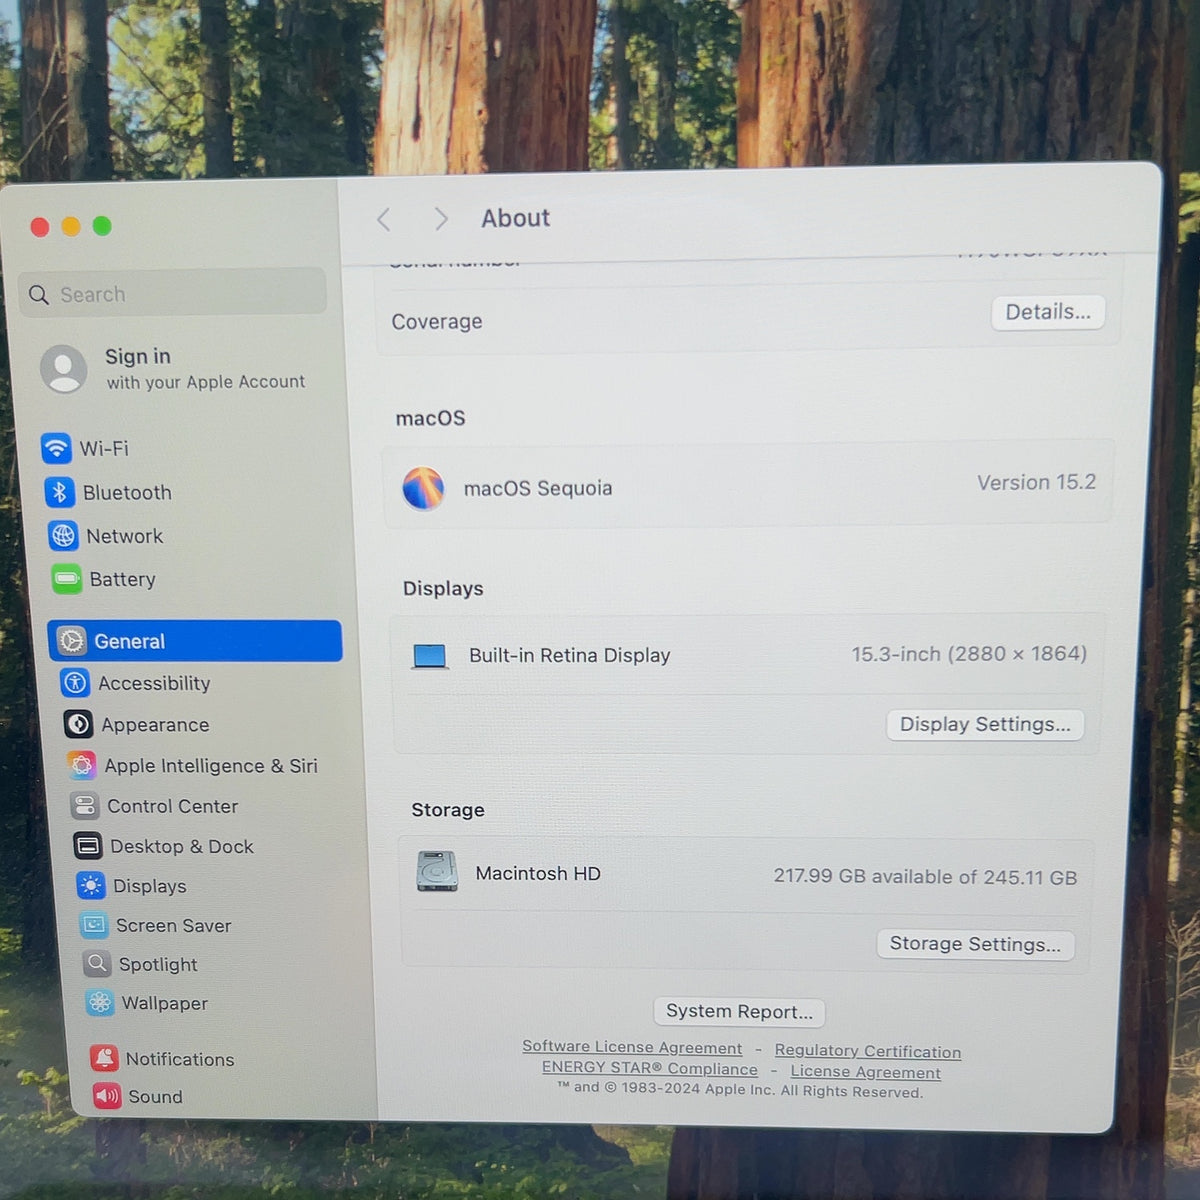This screenshot has width=1200, height=1200.
Task: Open Storage Settings button
Action: pyautogui.click(x=975, y=945)
